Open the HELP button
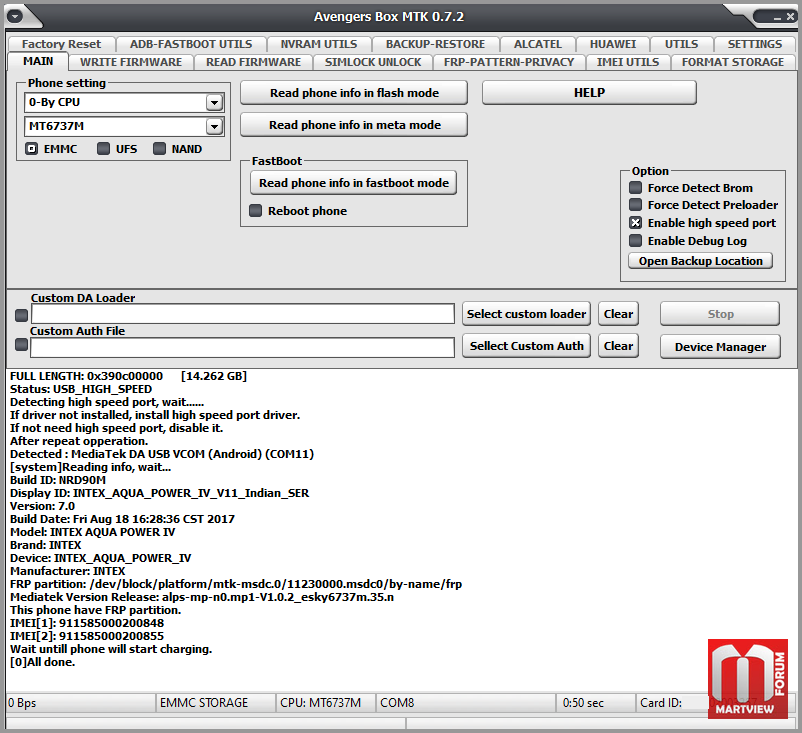 589,93
